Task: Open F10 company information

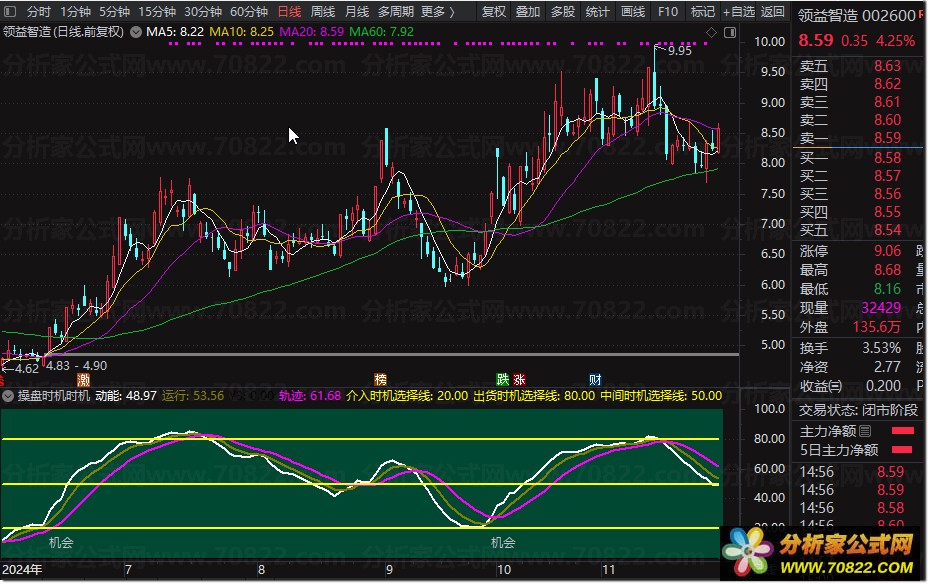Action: coord(668,11)
